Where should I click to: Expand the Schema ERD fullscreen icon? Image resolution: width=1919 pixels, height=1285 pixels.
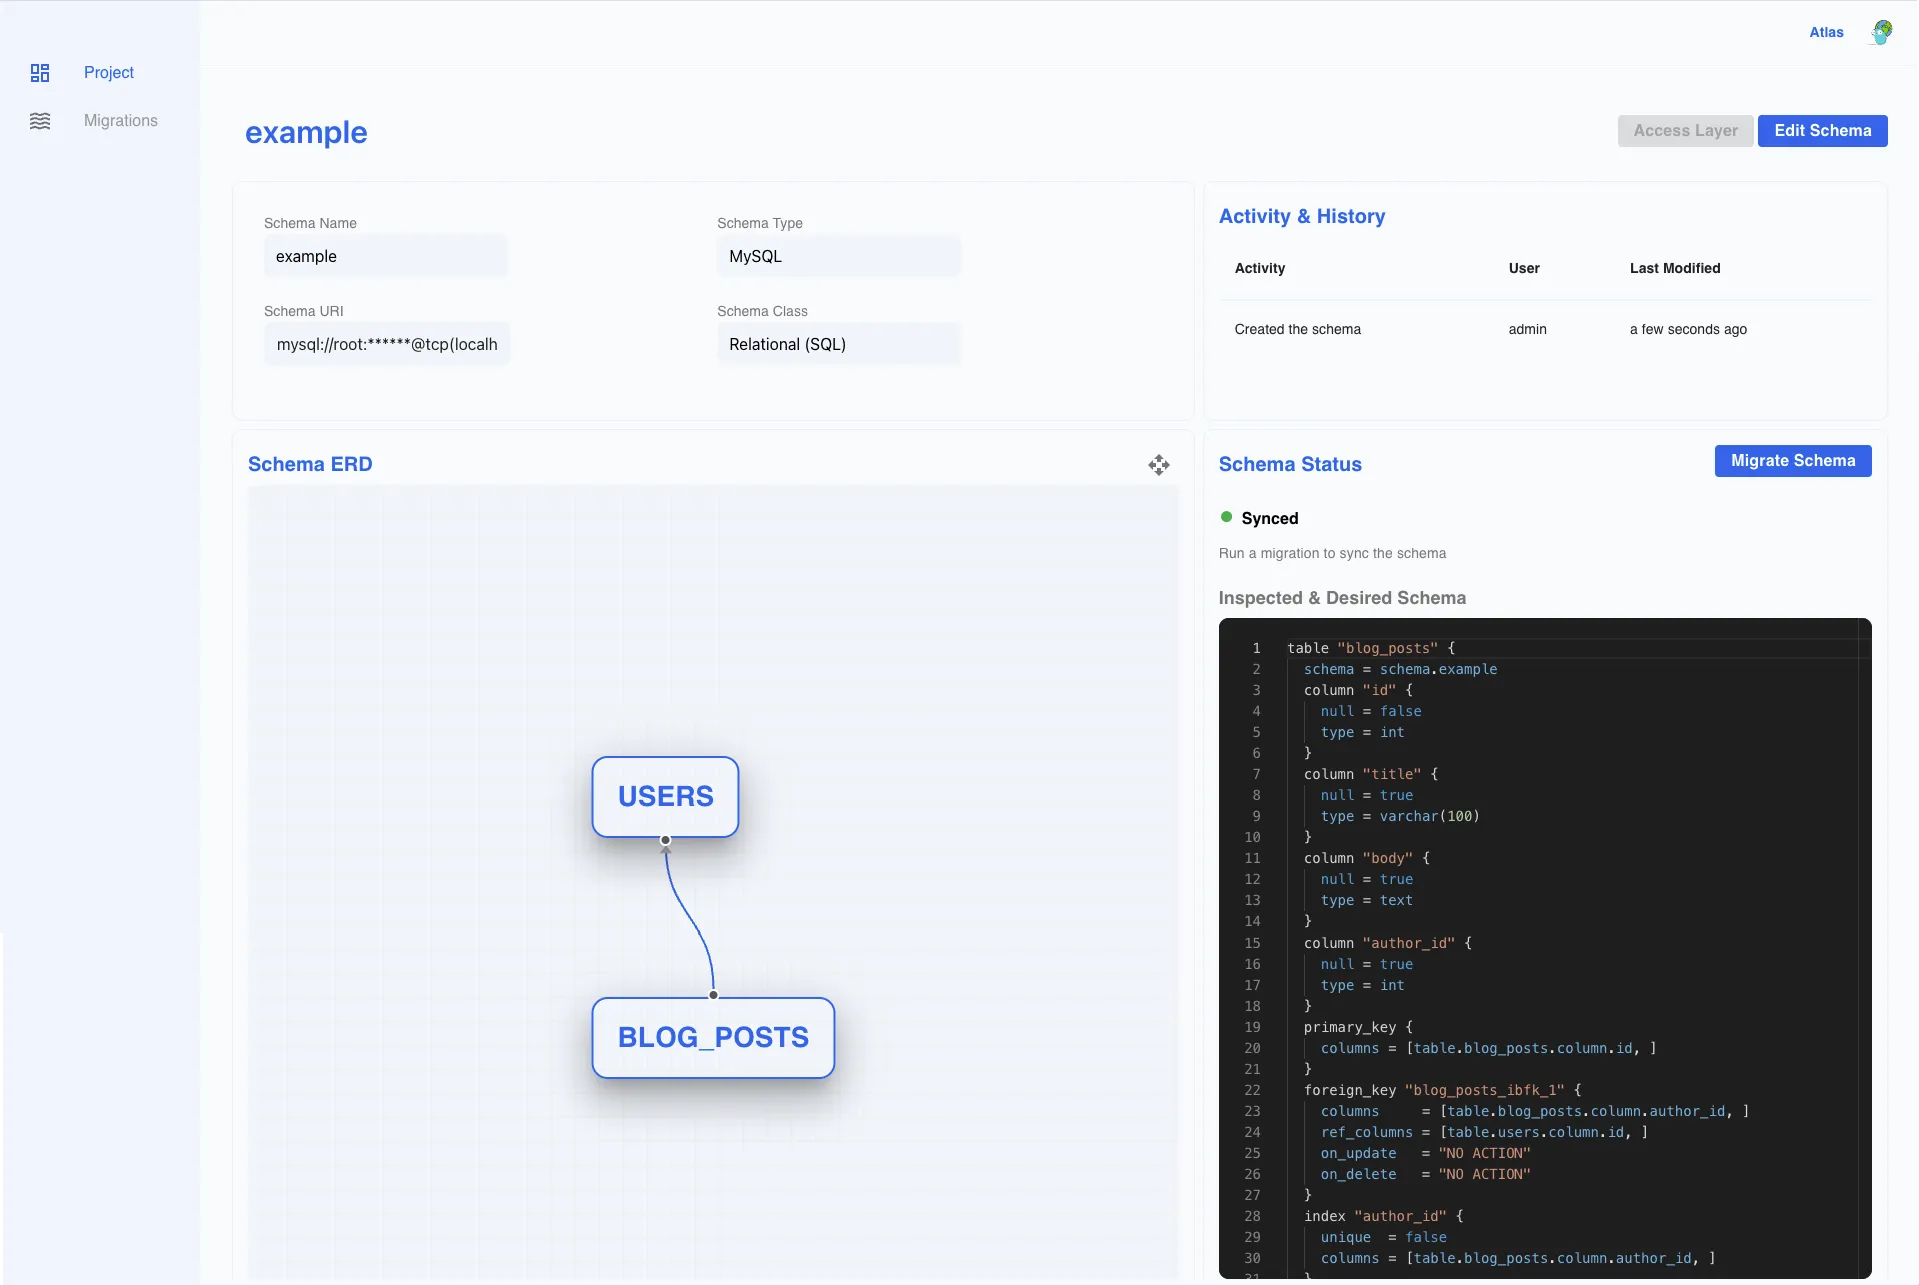click(1159, 465)
